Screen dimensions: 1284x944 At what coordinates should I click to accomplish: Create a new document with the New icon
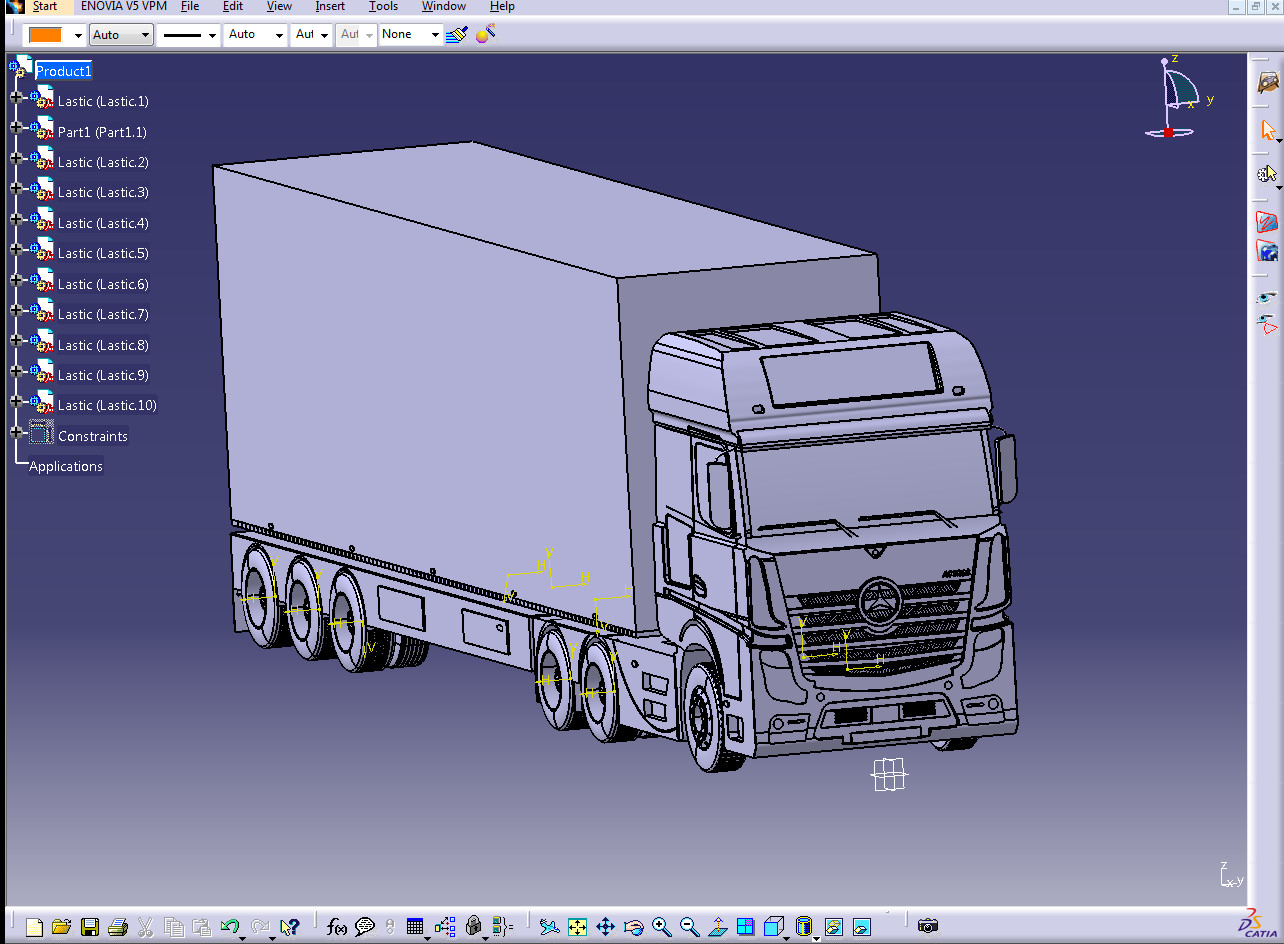point(34,927)
